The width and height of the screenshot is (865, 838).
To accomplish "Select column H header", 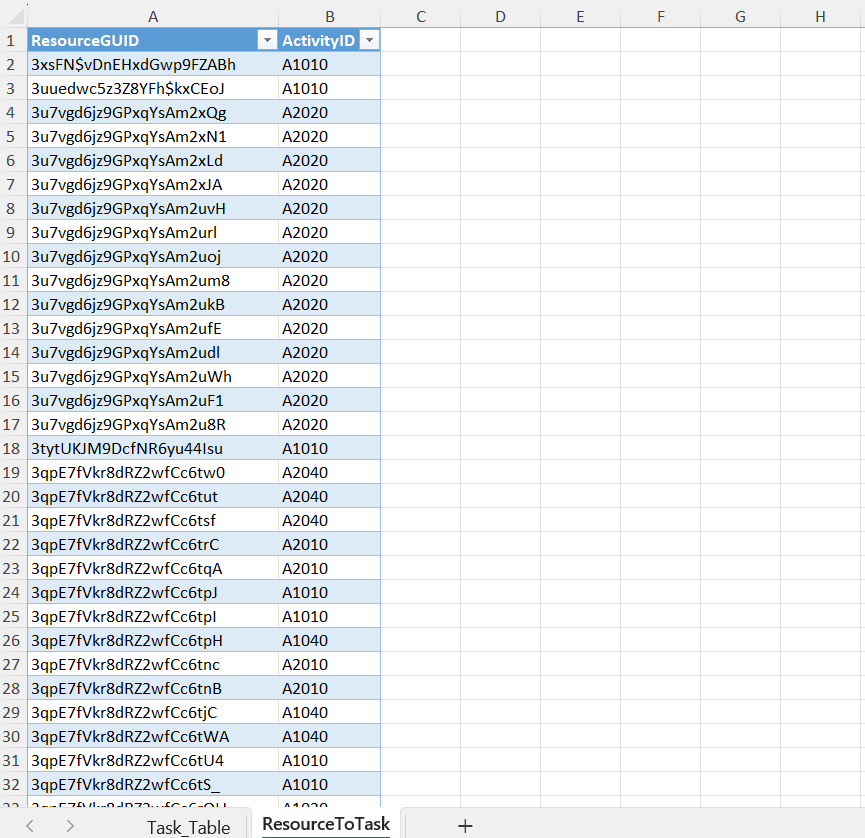I will click(820, 16).
